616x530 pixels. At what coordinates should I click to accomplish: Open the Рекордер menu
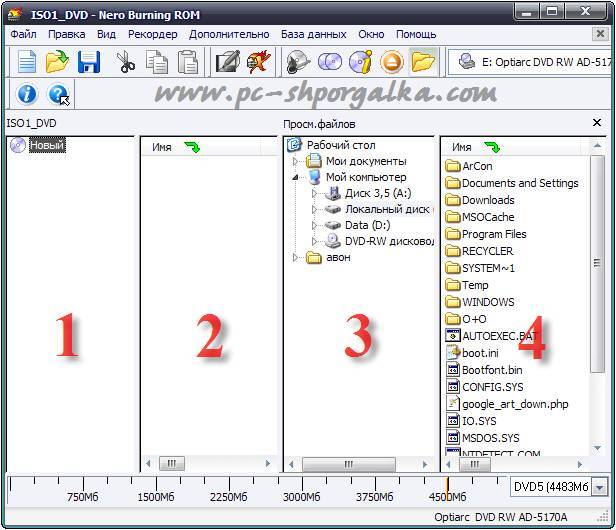(x=152, y=35)
